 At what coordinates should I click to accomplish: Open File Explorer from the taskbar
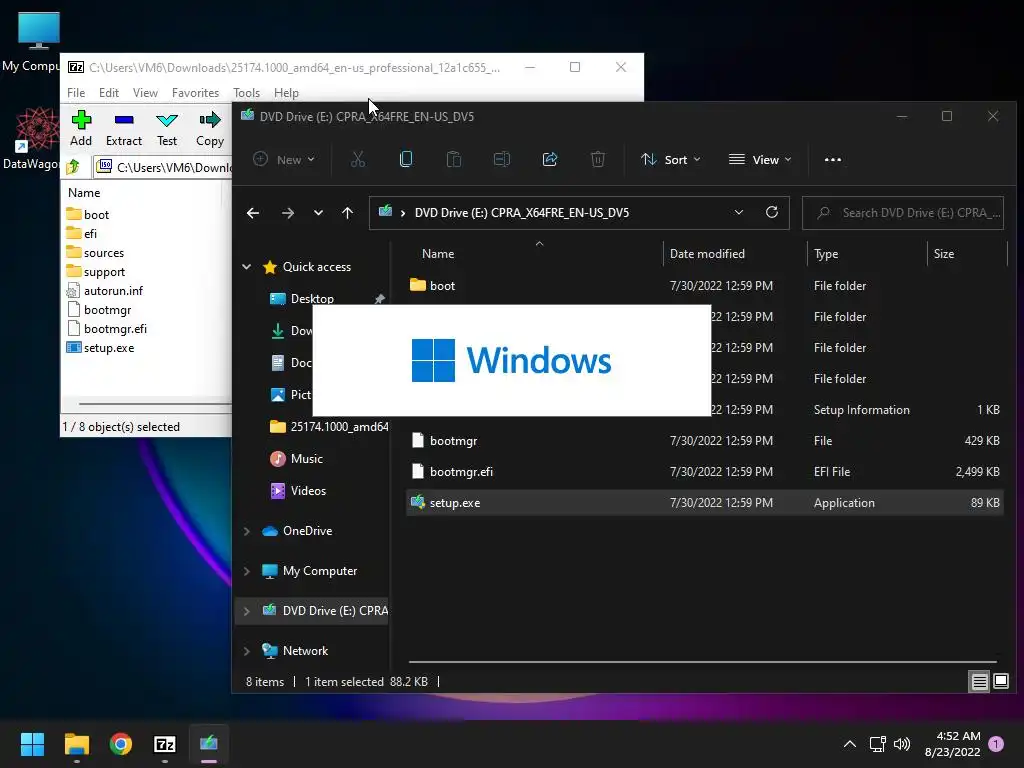pos(76,744)
